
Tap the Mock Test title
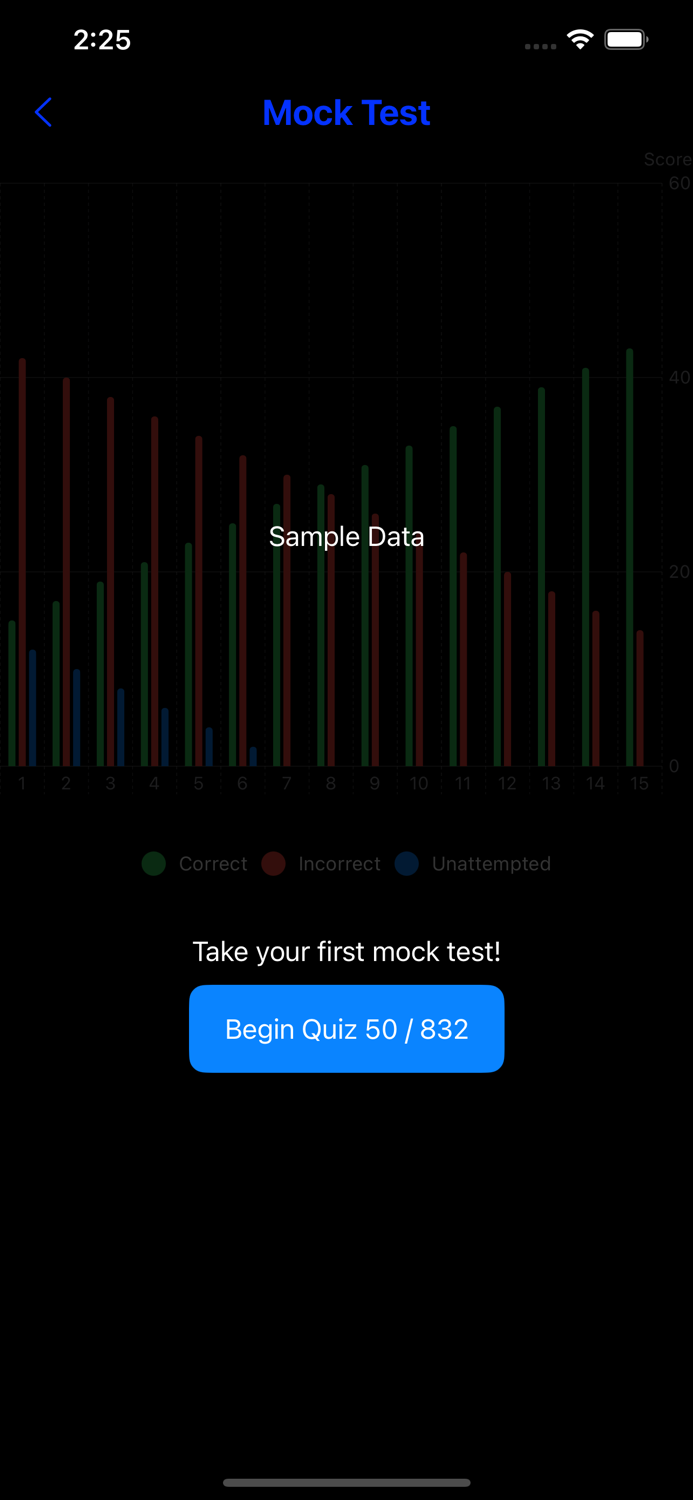click(x=346, y=112)
